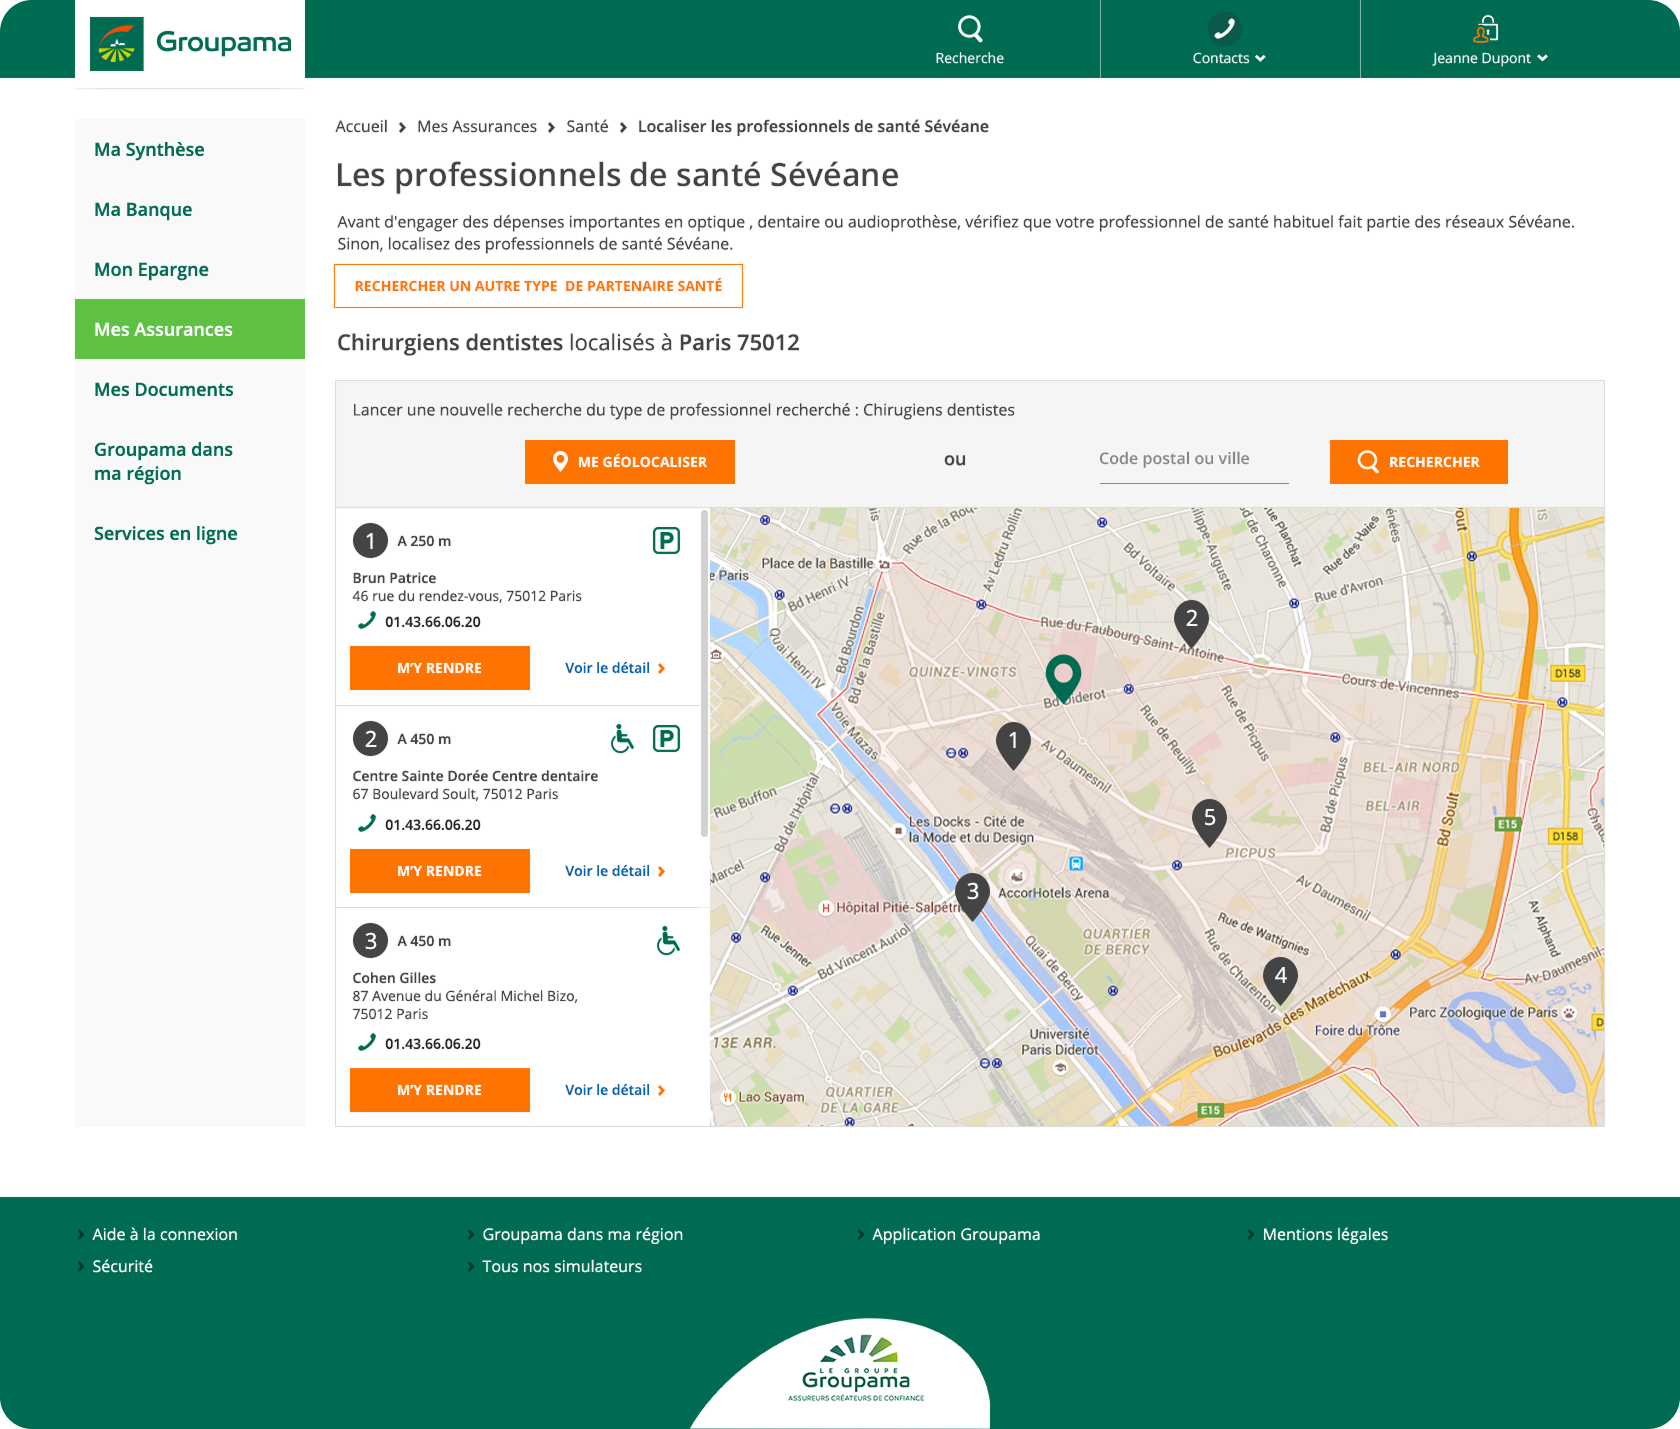Open search via the Recherche magnifier icon
Screen dimensions: 1680x1429
968,30
